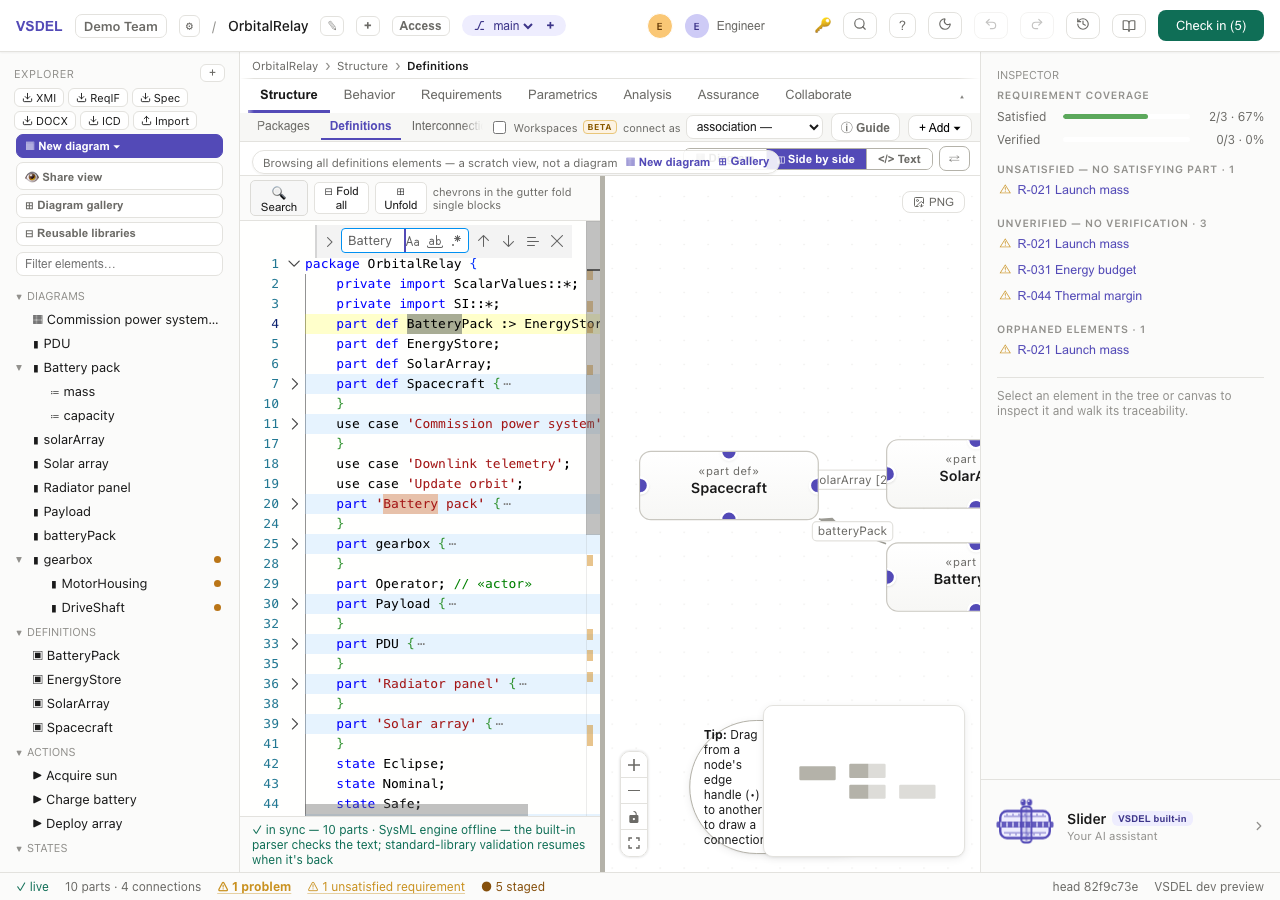Toggle the Workspaces checkbox

pyautogui.click(x=500, y=128)
